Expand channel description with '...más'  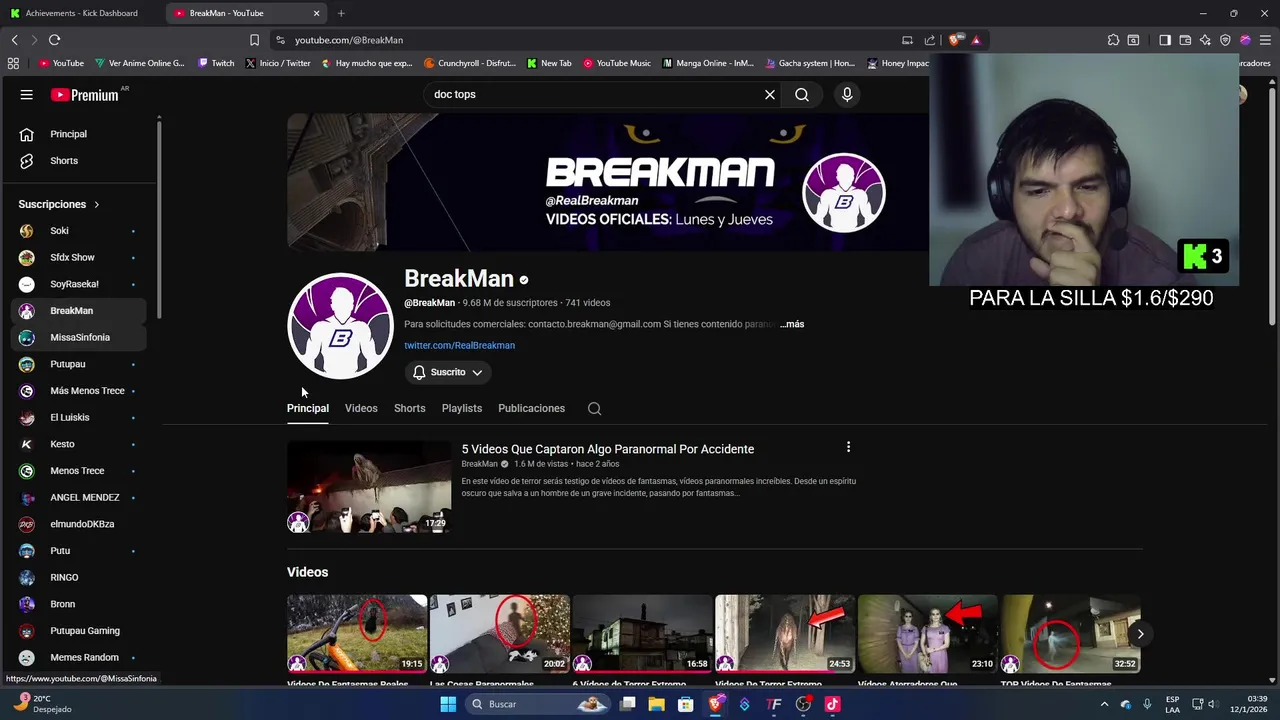coord(792,324)
